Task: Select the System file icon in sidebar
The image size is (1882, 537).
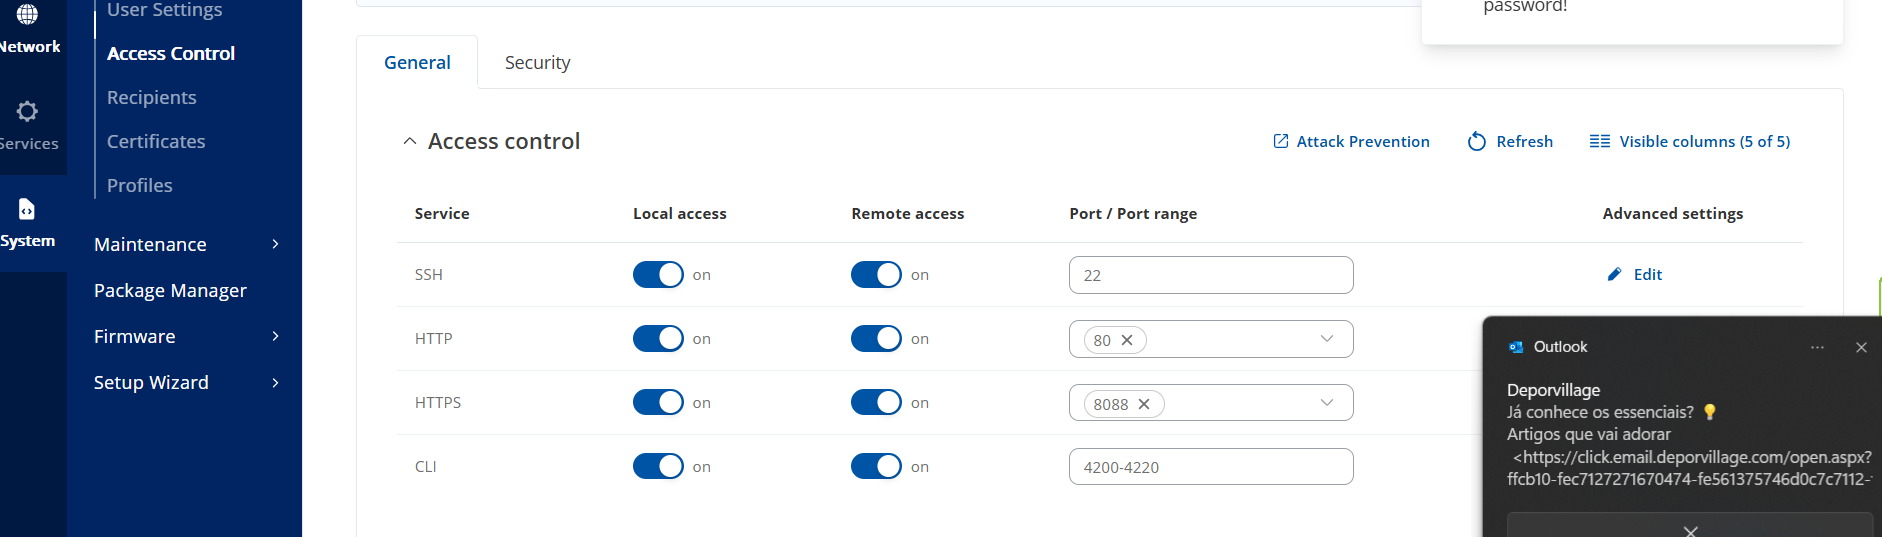Action: 27,209
